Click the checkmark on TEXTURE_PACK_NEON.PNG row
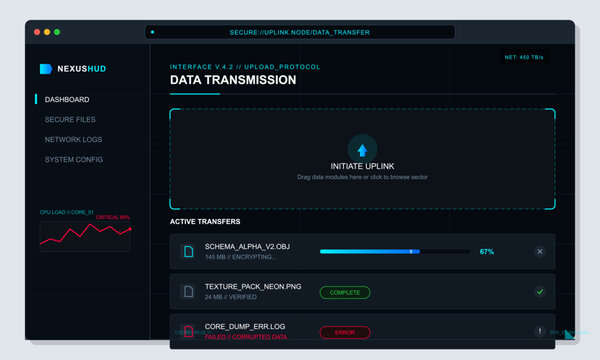The width and height of the screenshot is (600, 360). pyautogui.click(x=540, y=292)
